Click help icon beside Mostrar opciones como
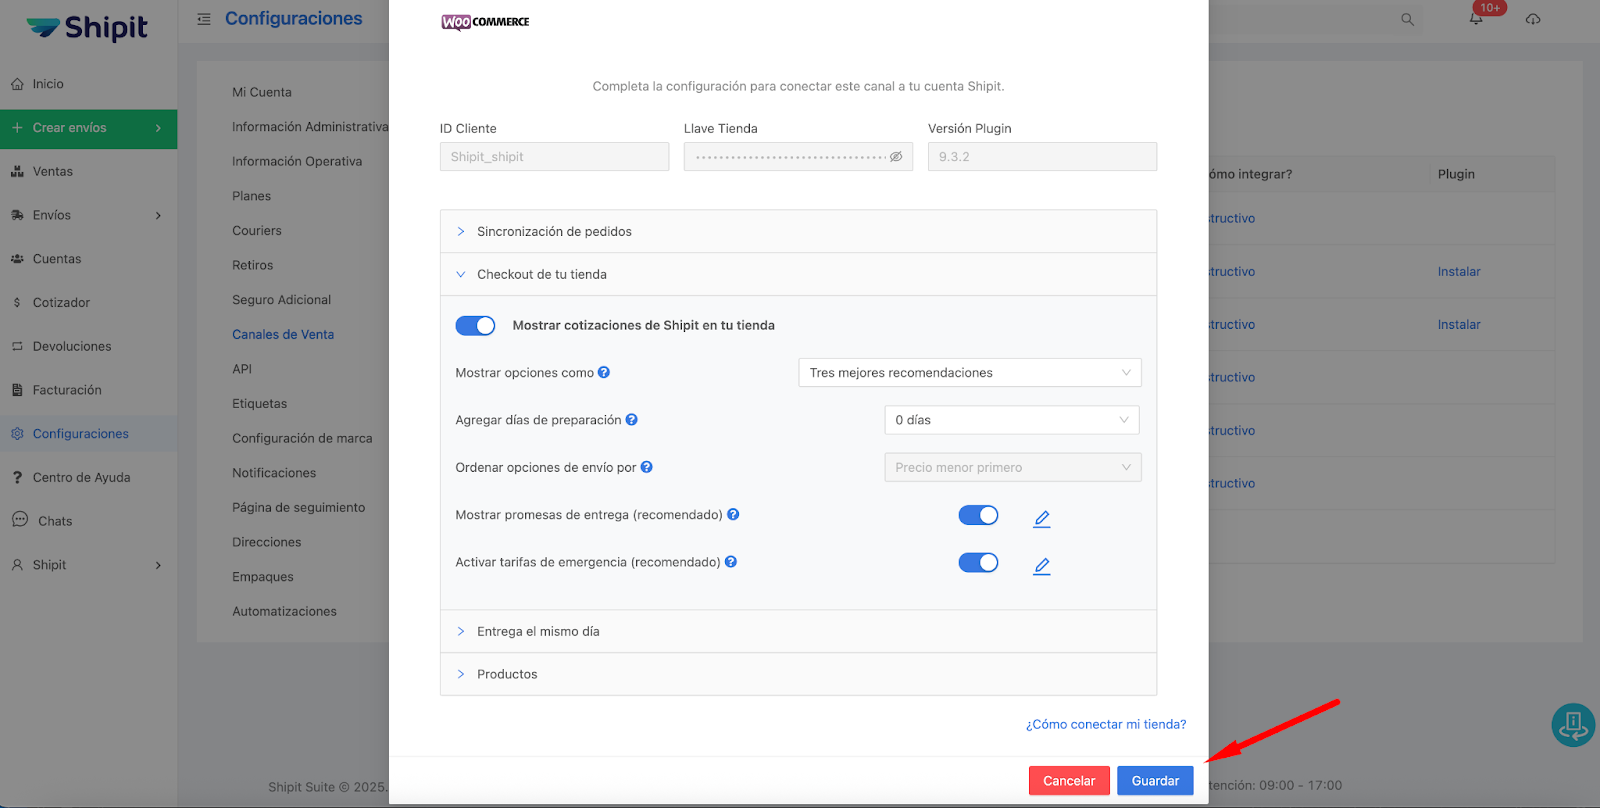Viewport: 1600px width, 808px height. pyautogui.click(x=604, y=373)
